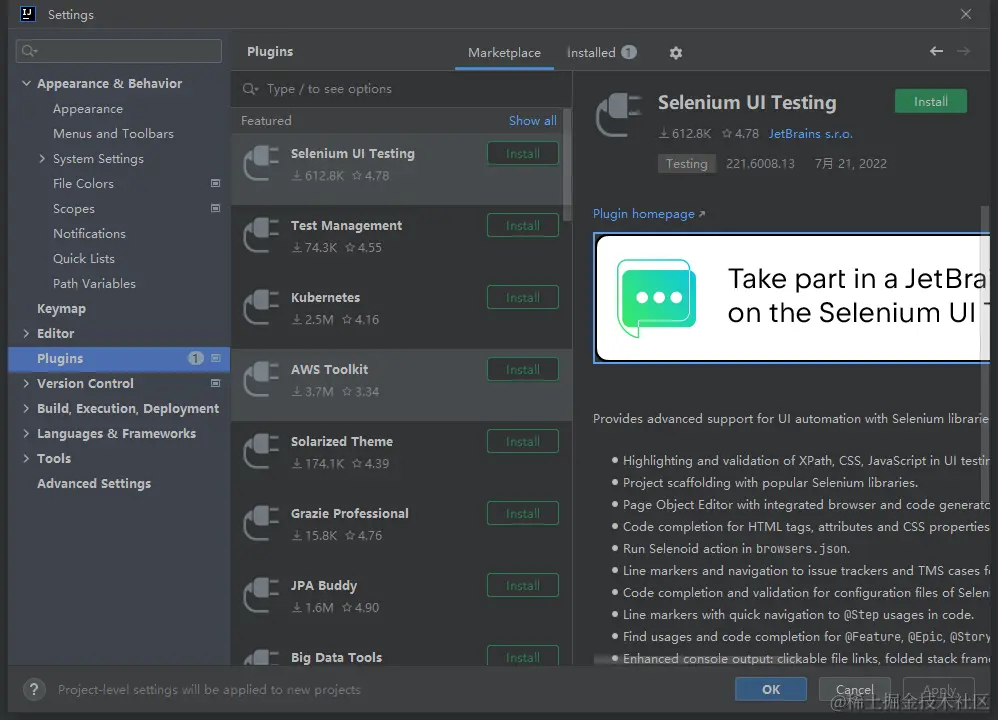
Task: Open JetBrains s.r.o. vendor link
Action: 810,134
